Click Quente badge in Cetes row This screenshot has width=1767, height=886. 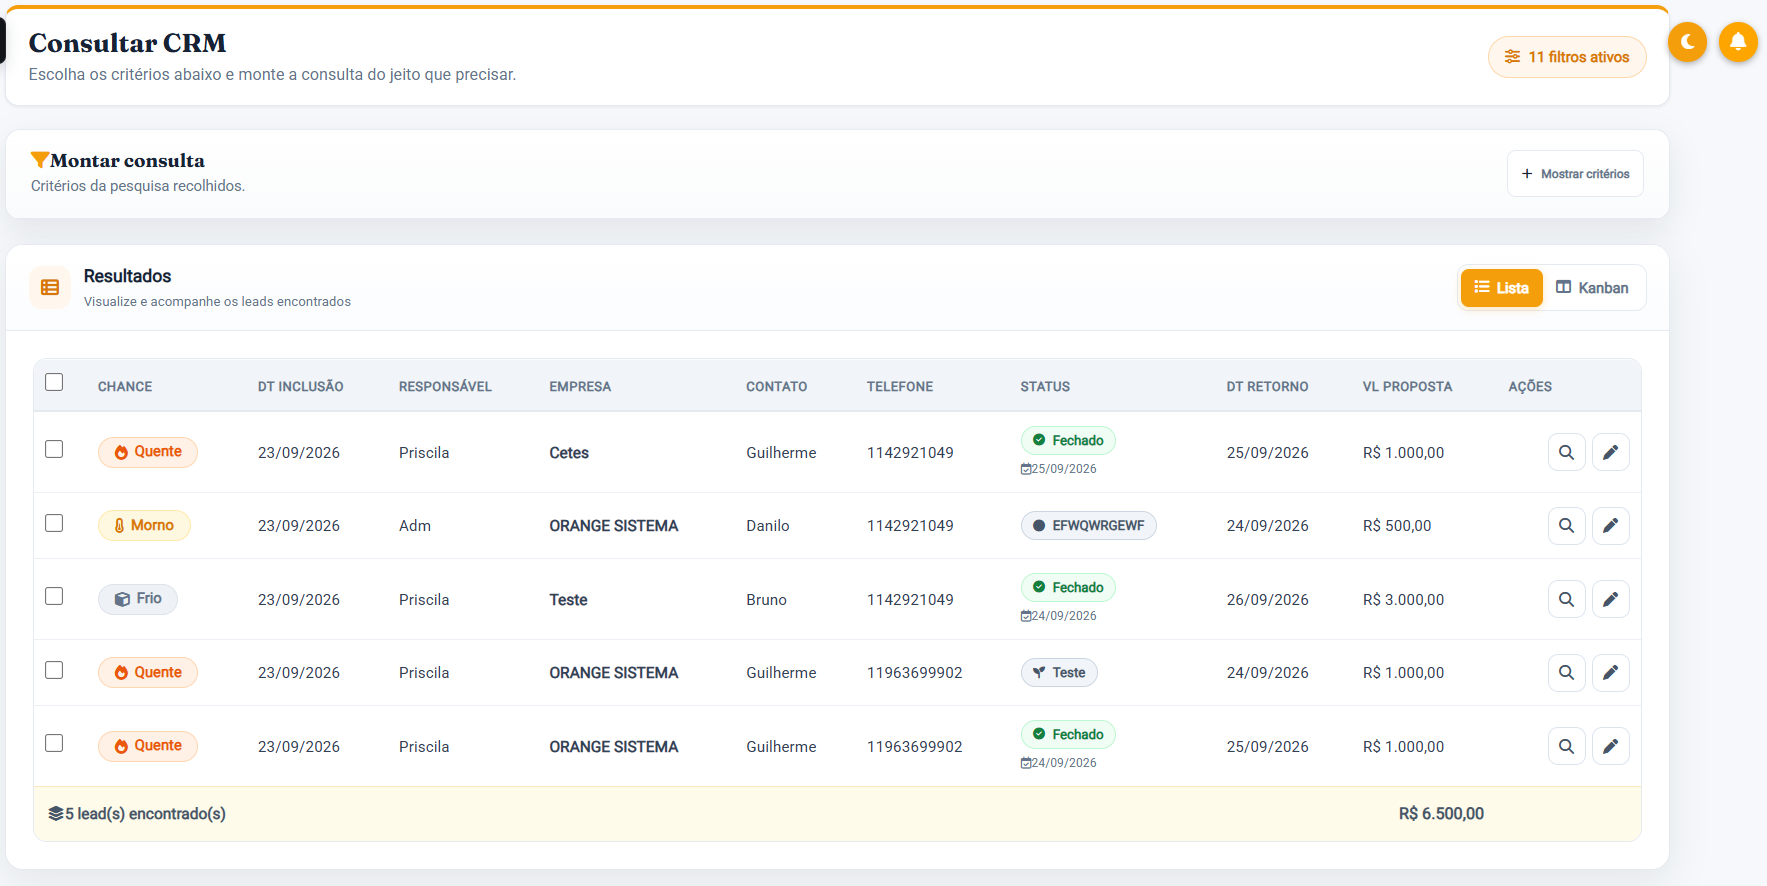tap(148, 452)
